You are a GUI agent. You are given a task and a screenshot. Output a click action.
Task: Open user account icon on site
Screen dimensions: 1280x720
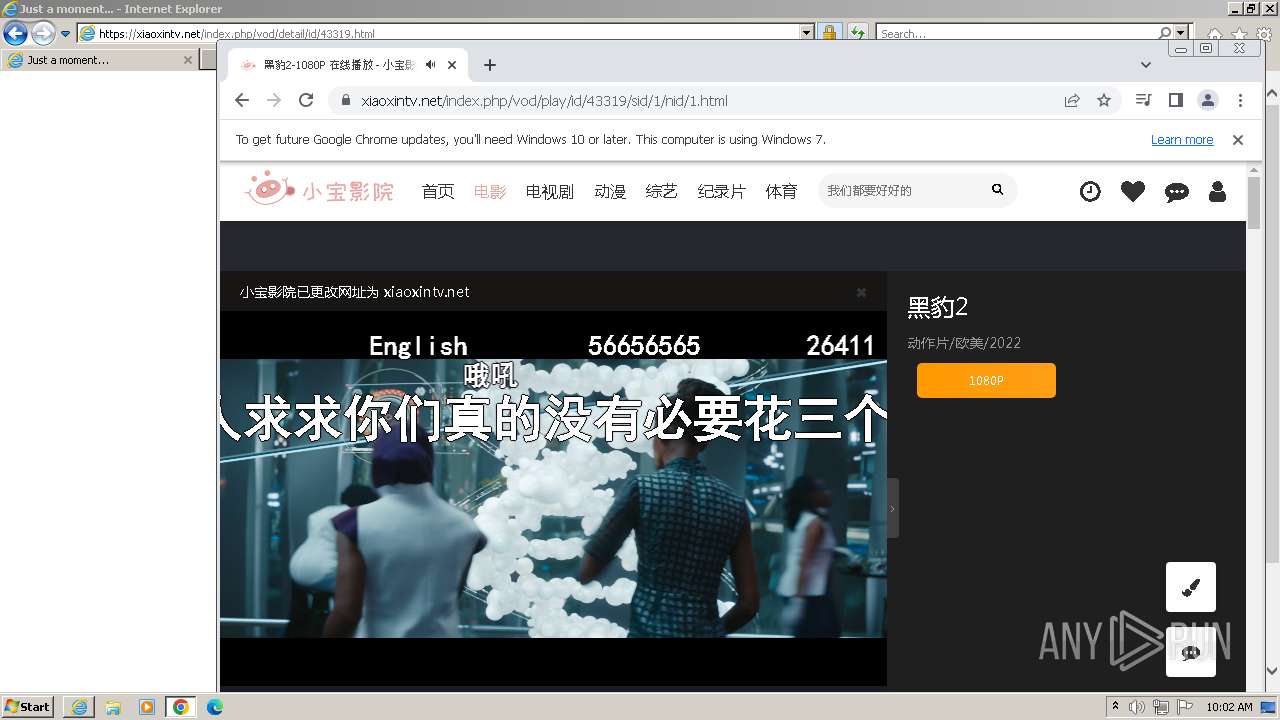(1217, 191)
